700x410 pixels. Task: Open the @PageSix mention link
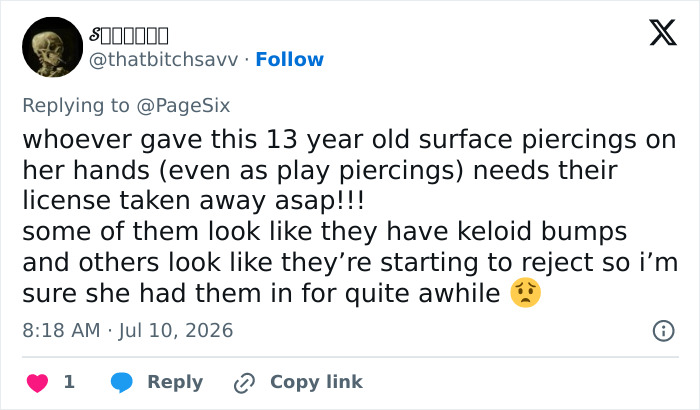tap(183, 106)
